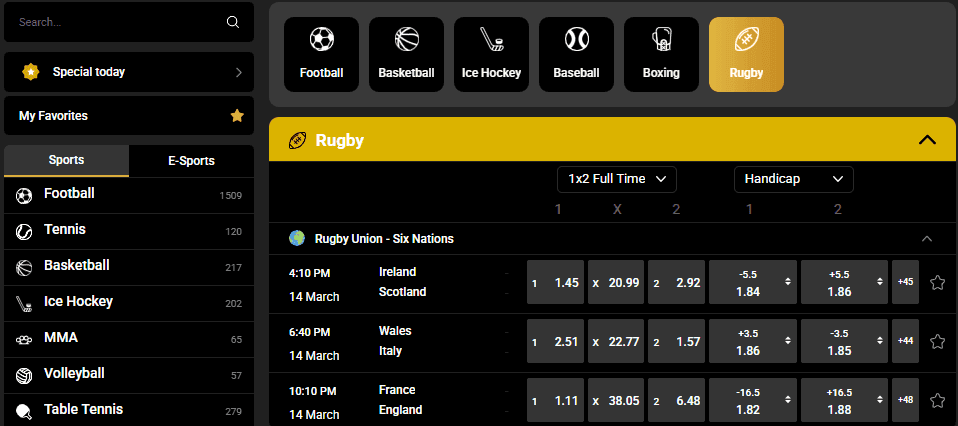The height and width of the screenshot is (426, 958).
Task: Click the Scotland team name
Action: (402, 292)
